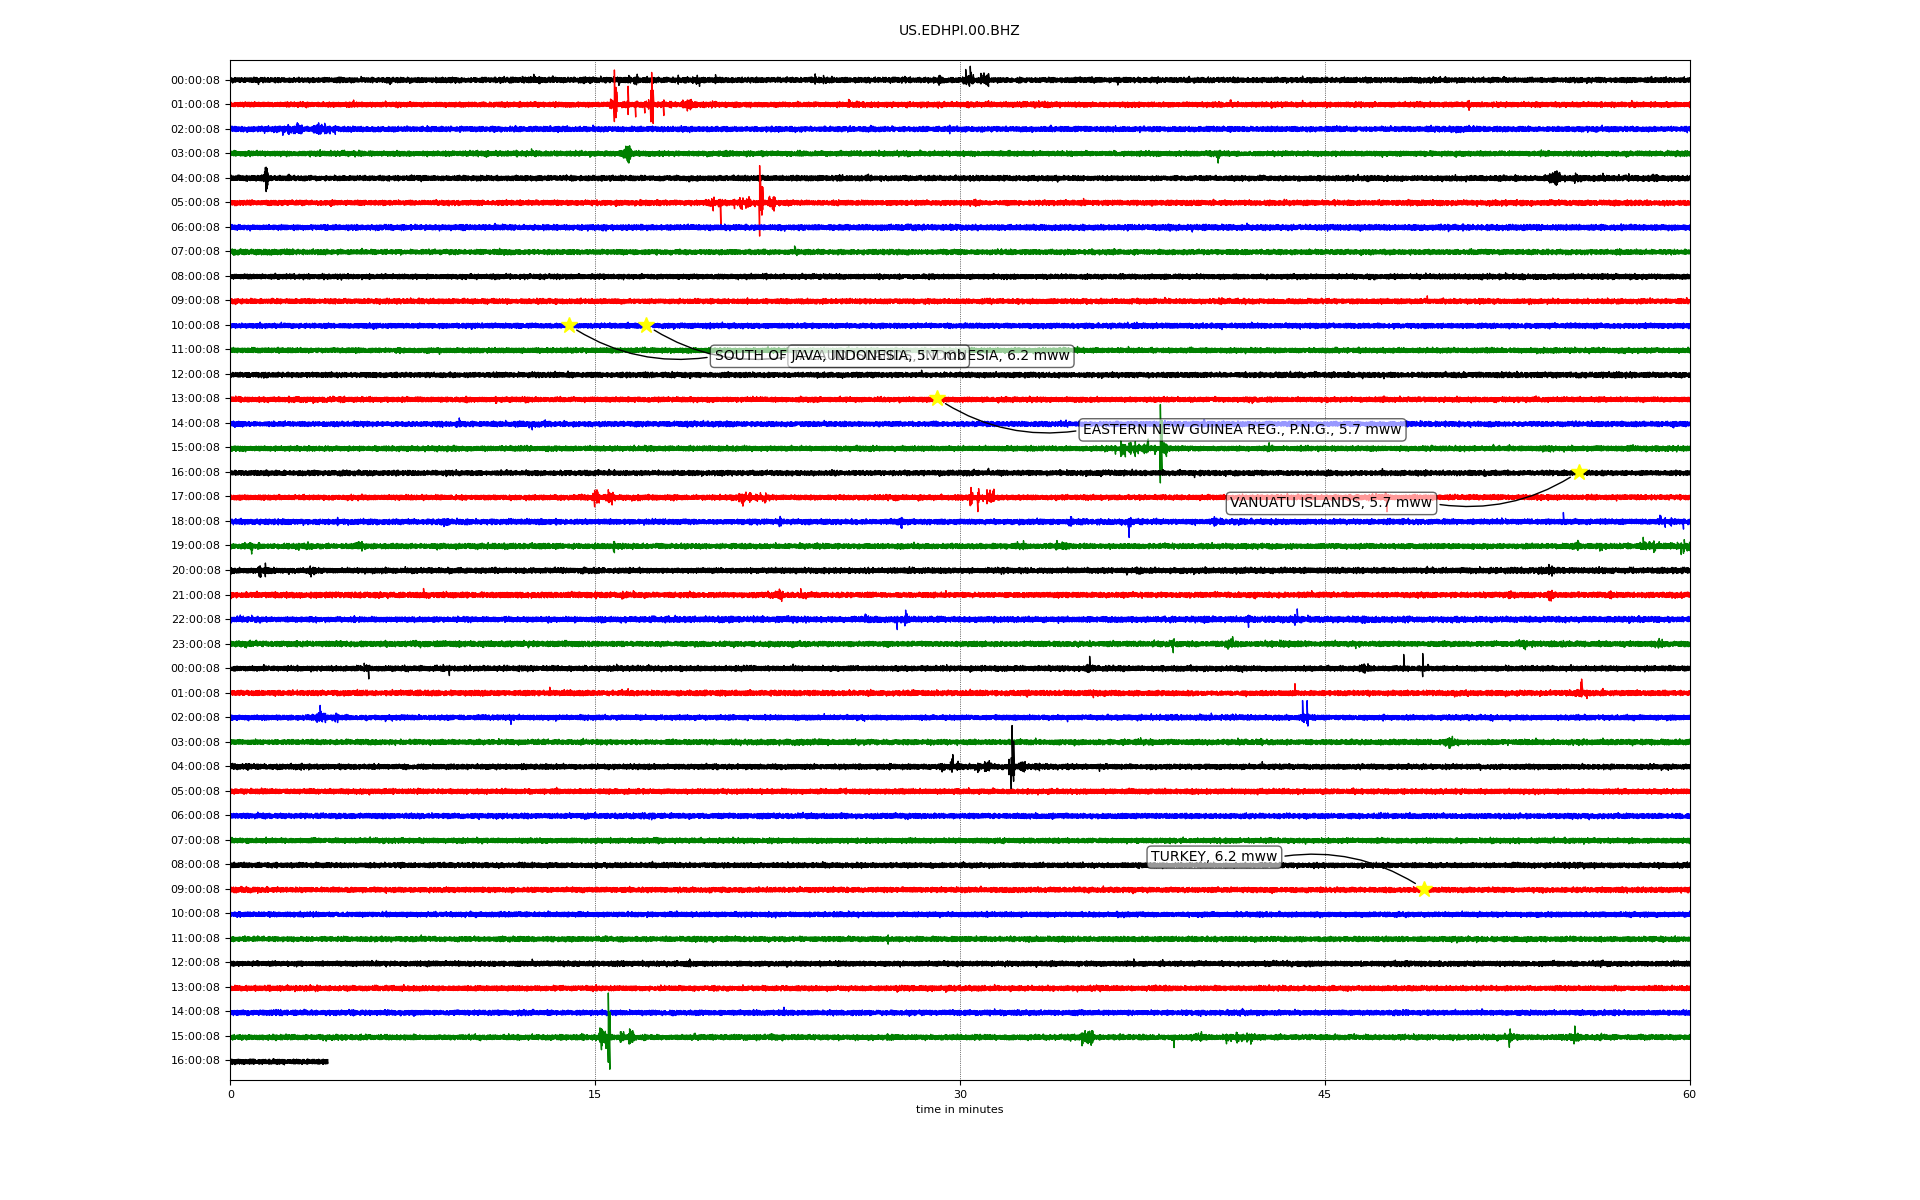The image size is (1920, 1200).
Task: Click the star marking the South of Java event
Action: point(569,325)
